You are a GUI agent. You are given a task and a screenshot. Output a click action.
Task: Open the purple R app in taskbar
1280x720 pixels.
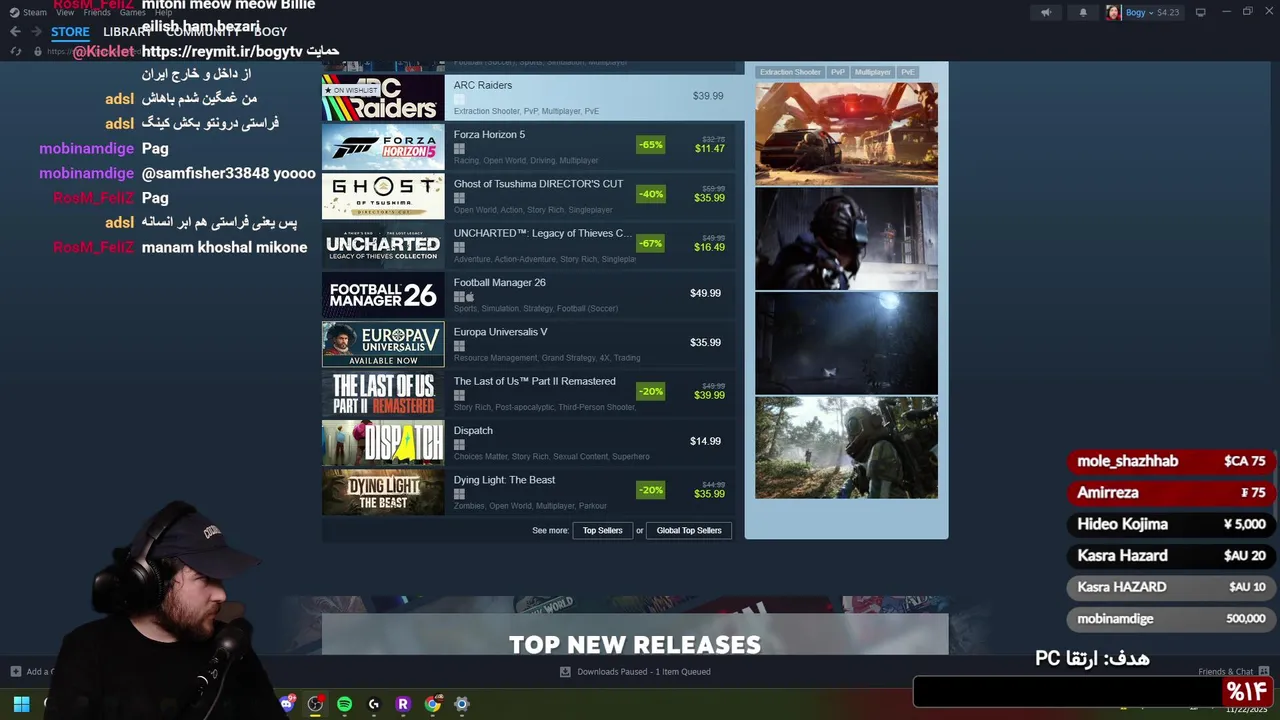(403, 704)
